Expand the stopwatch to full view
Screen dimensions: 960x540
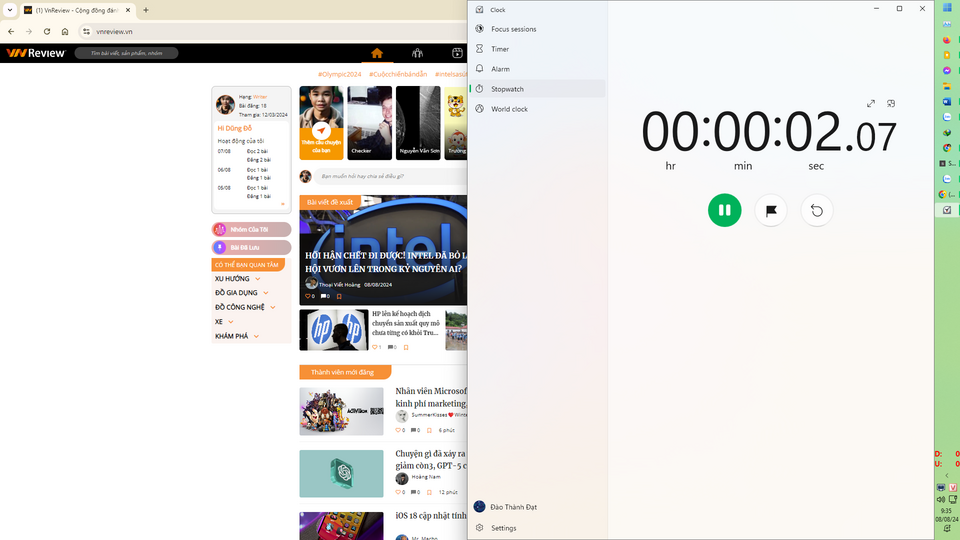871,103
